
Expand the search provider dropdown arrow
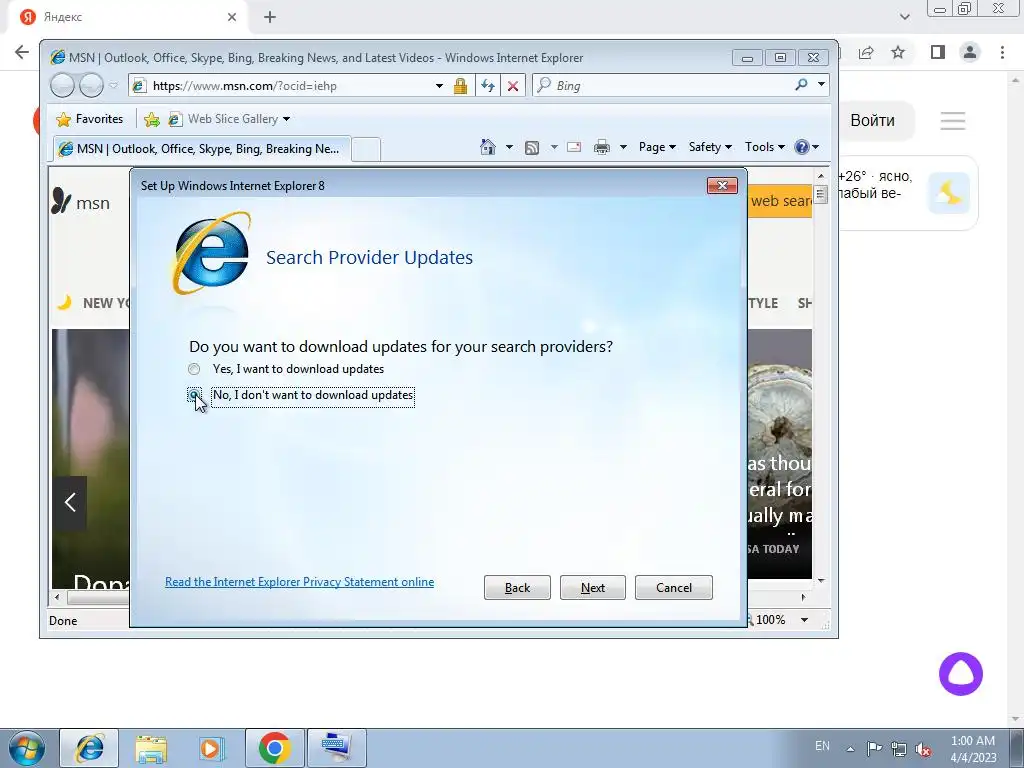point(821,84)
